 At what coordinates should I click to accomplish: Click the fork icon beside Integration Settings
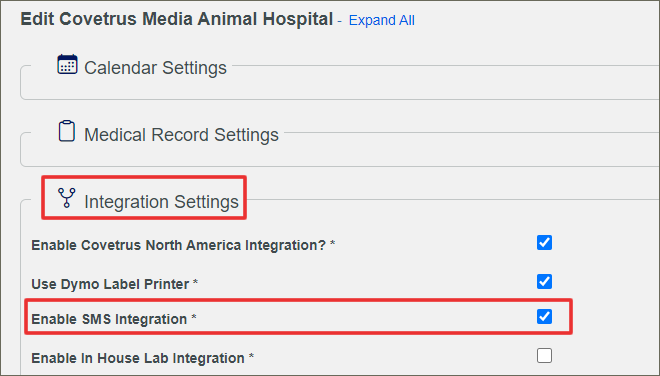[67, 198]
